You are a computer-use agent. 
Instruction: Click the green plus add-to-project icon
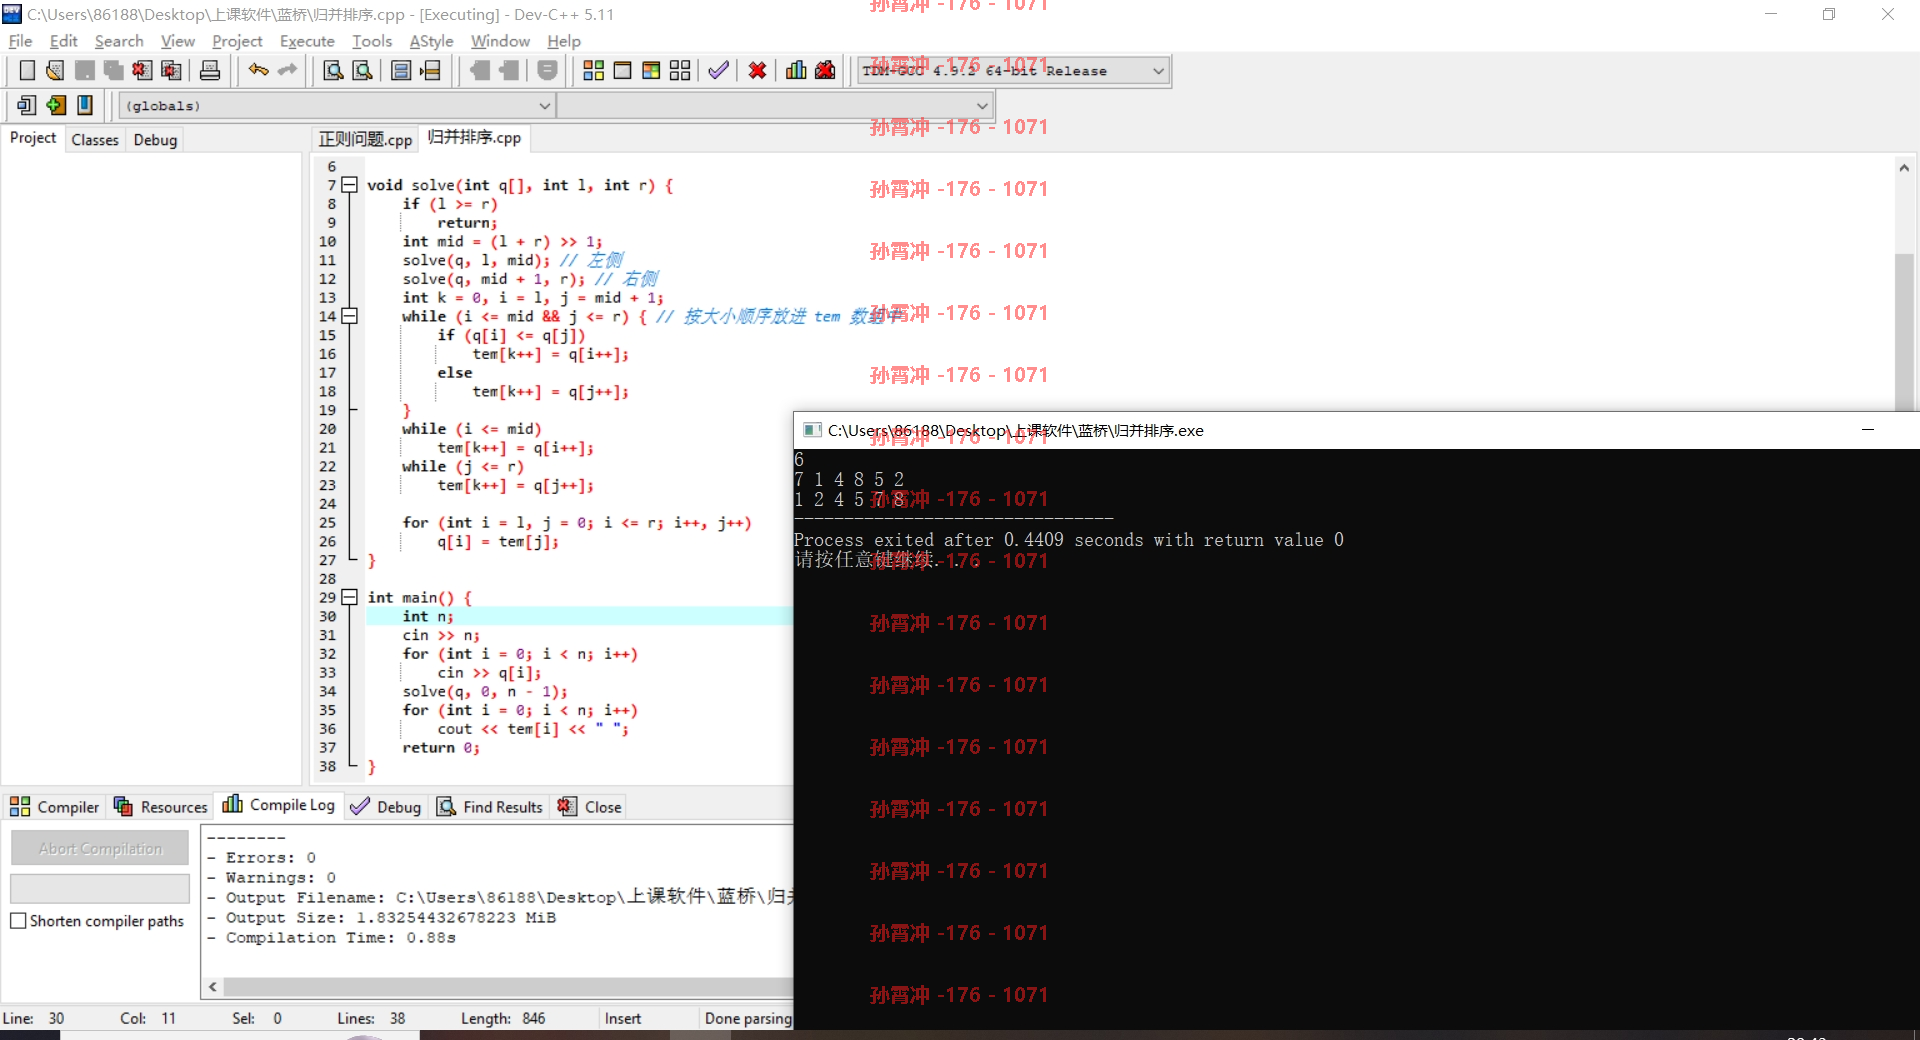pos(56,105)
